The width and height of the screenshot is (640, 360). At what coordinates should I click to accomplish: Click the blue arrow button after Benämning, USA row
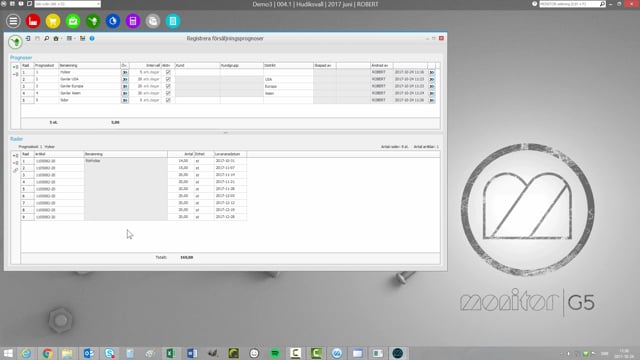(125, 79)
